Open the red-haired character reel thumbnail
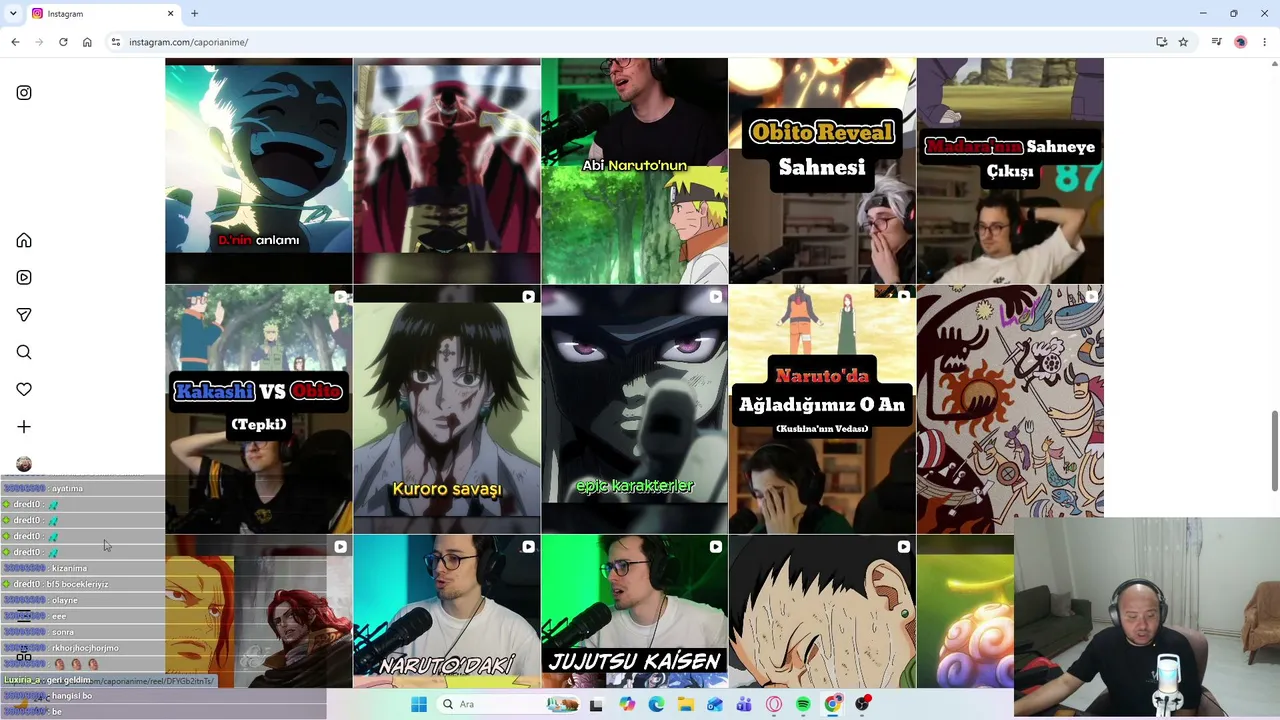 pyautogui.click(x=259, y=612)
